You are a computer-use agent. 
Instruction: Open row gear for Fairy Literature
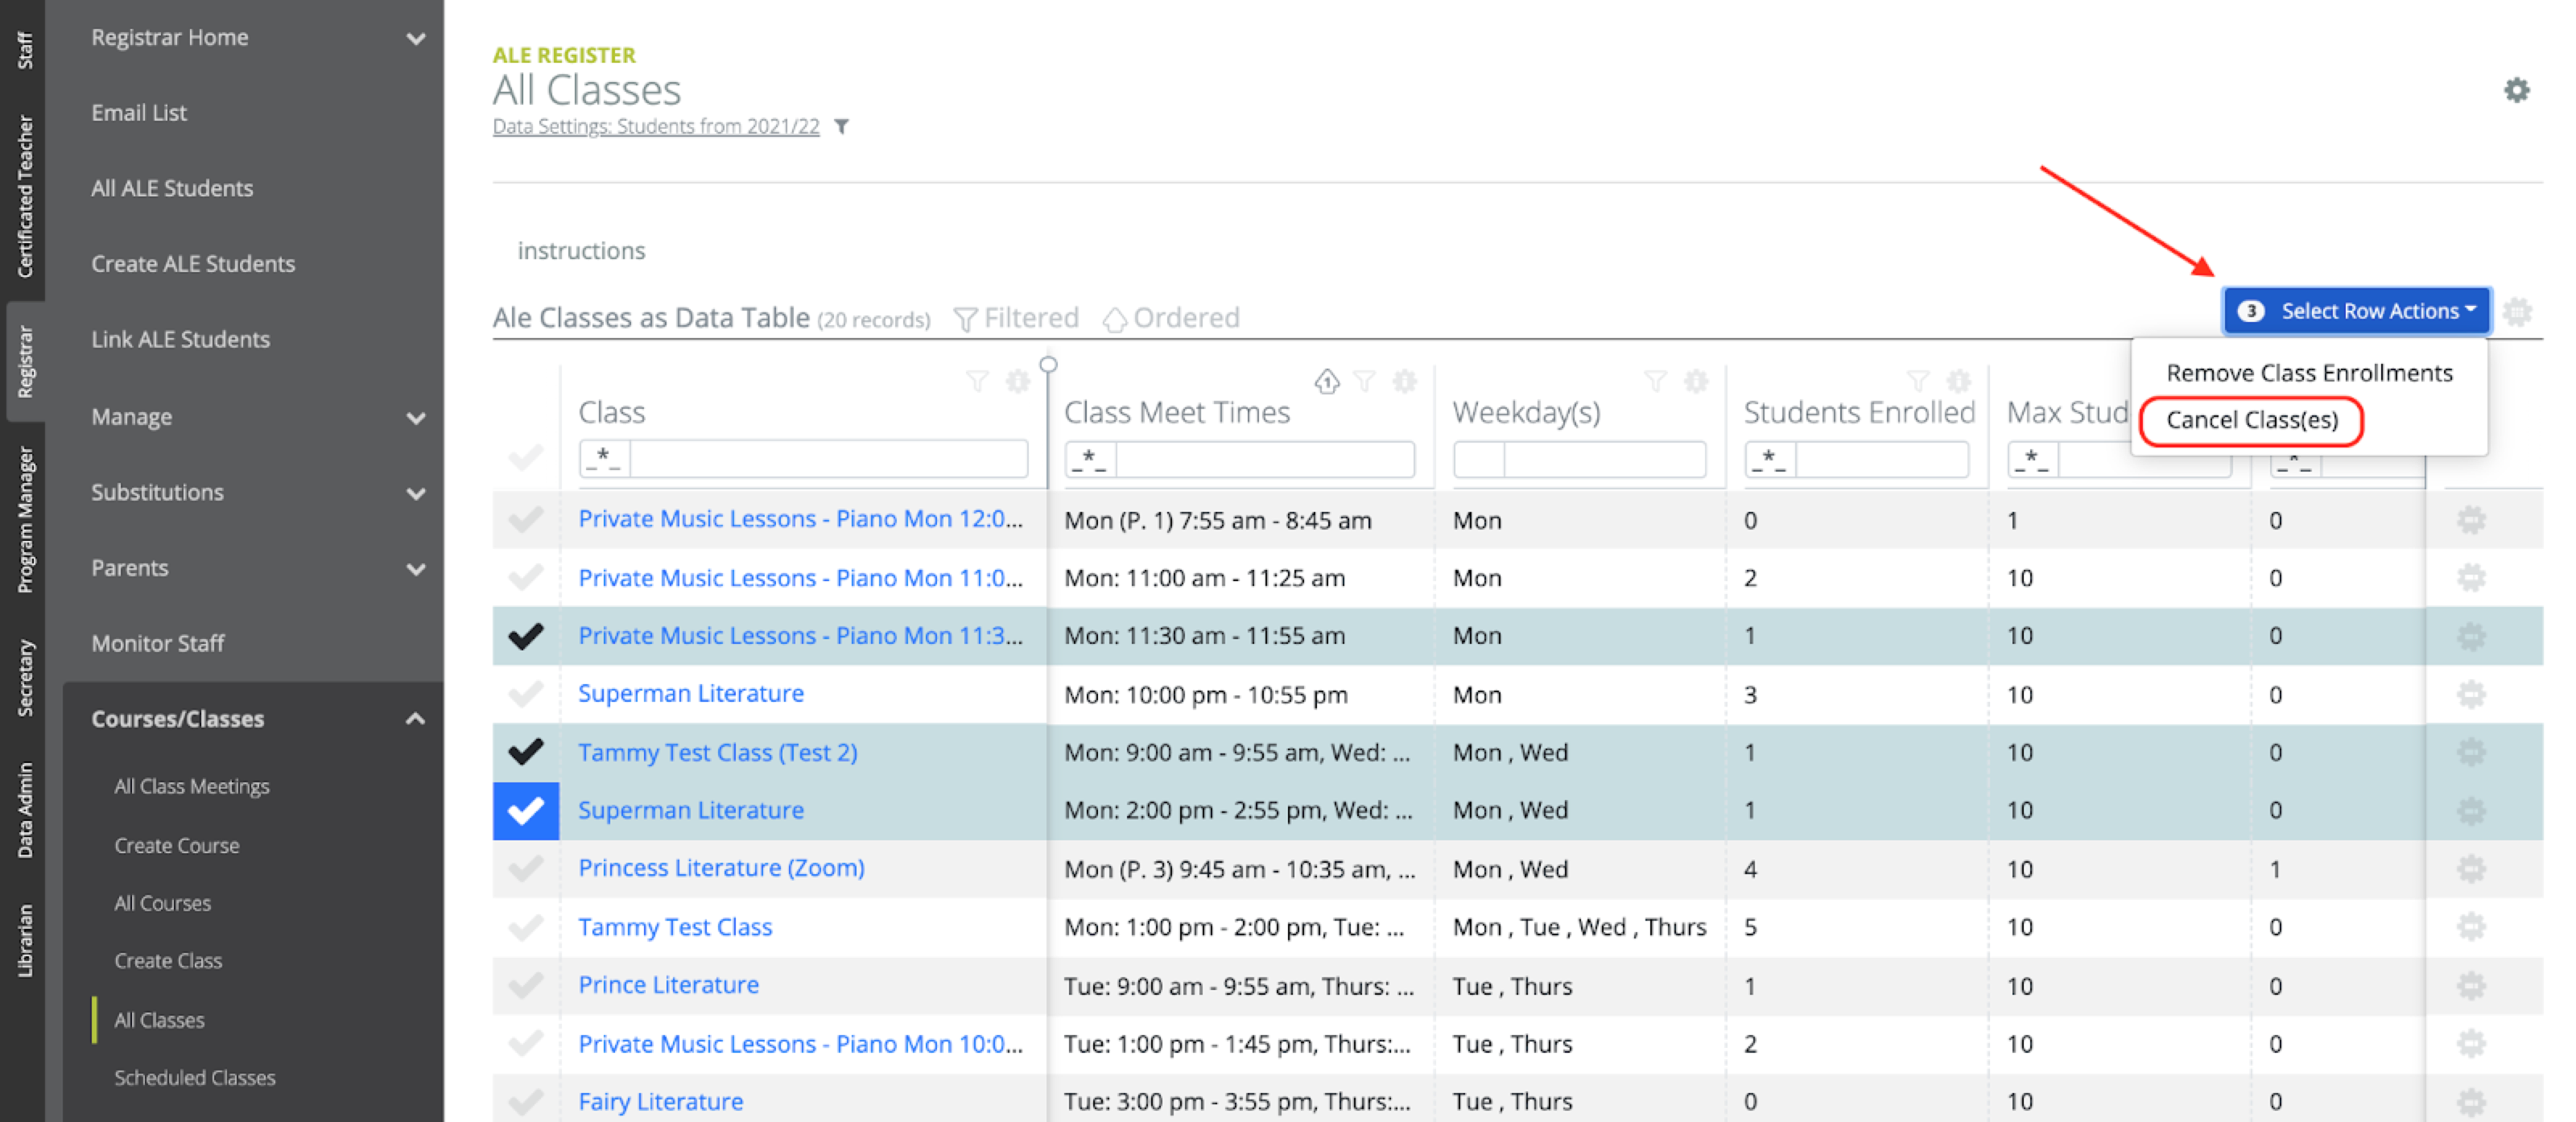tap(2471, 1102)
